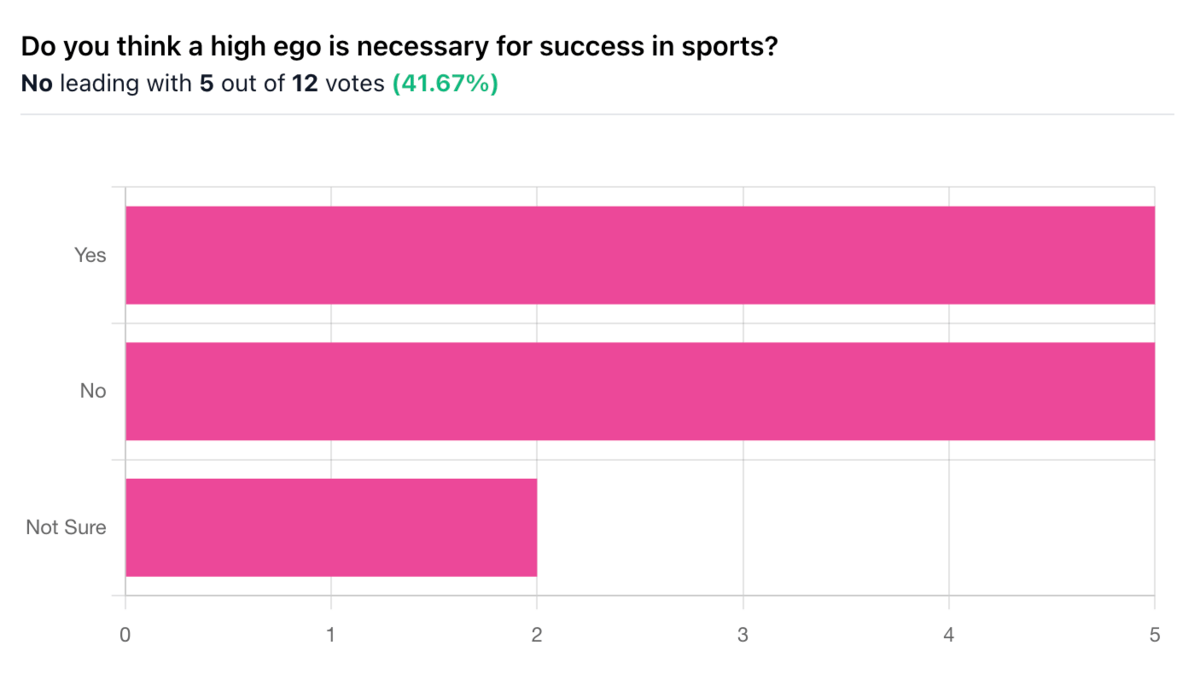Click the word votes in subtitle
Screen dimensions: 1200x686
(x=355, y=84)
